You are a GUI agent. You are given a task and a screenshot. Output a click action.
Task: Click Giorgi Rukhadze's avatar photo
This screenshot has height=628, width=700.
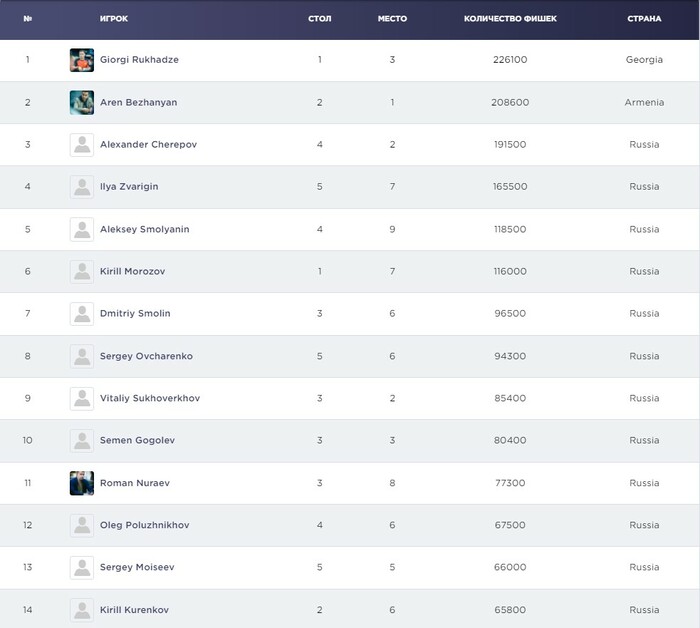click(82, 60)
